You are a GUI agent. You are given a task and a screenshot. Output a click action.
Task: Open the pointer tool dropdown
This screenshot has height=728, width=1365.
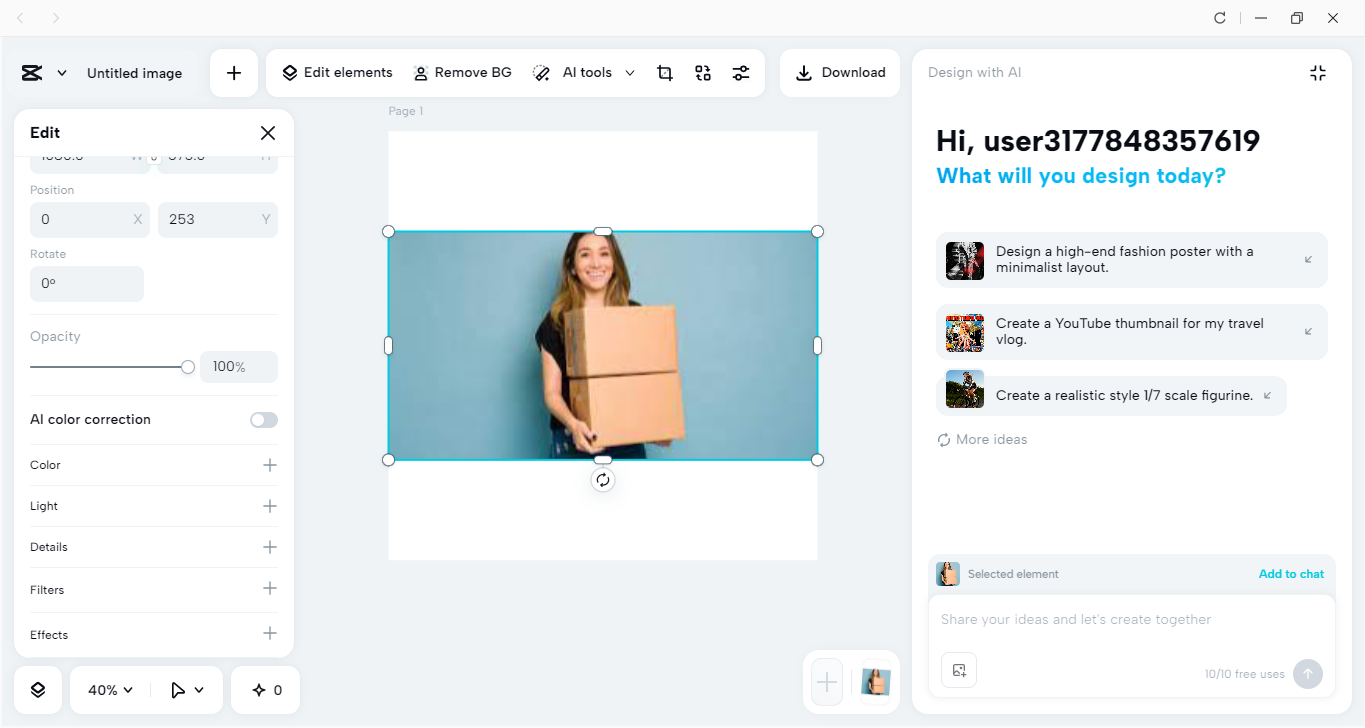[x=187, y=690]
